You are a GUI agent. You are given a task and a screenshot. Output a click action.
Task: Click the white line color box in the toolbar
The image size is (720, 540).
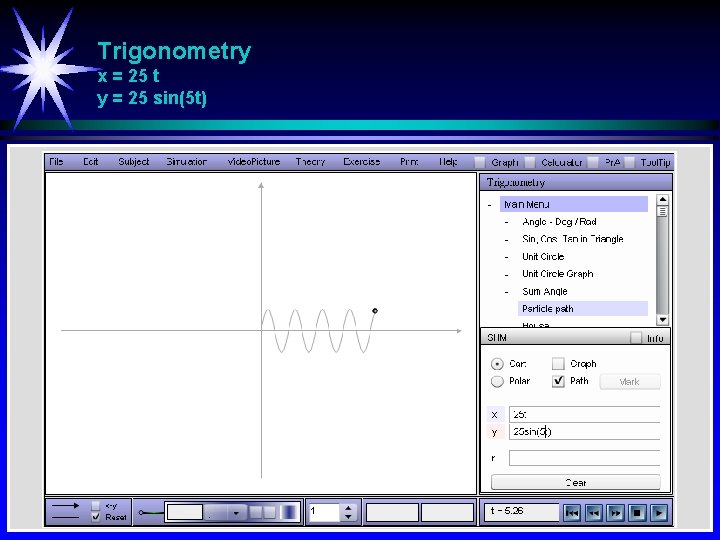(185, 512)
